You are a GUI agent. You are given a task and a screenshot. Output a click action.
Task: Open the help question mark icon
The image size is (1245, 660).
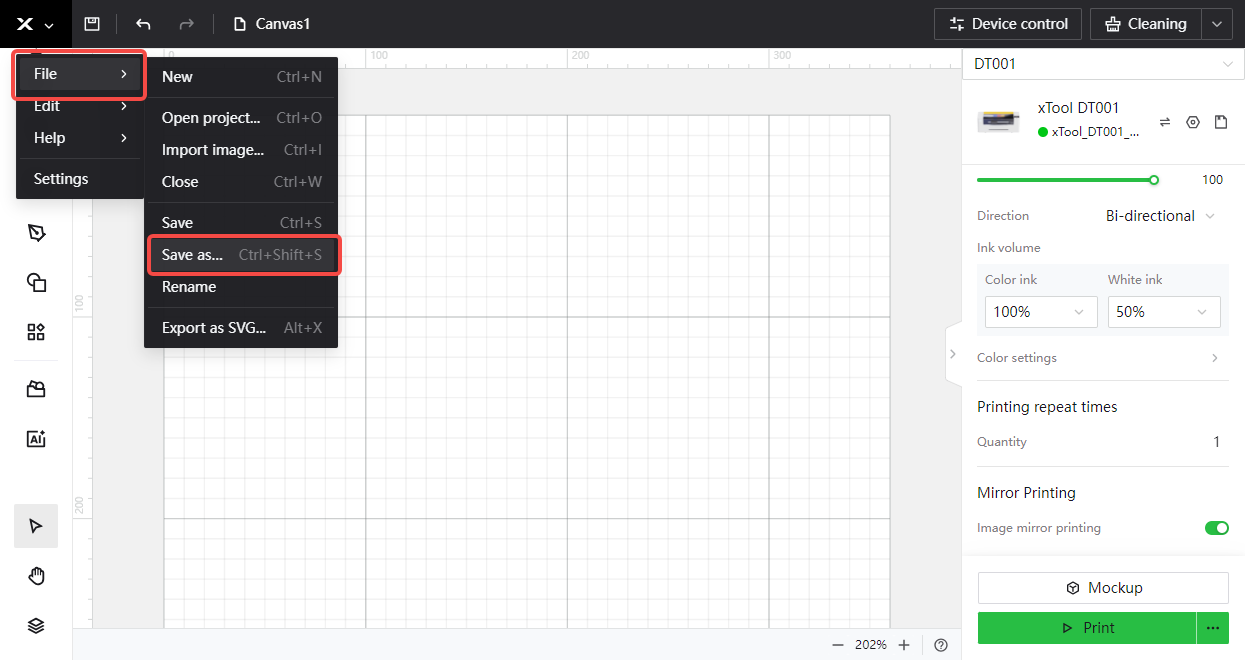pyautogui.click(x=941, y=645)
